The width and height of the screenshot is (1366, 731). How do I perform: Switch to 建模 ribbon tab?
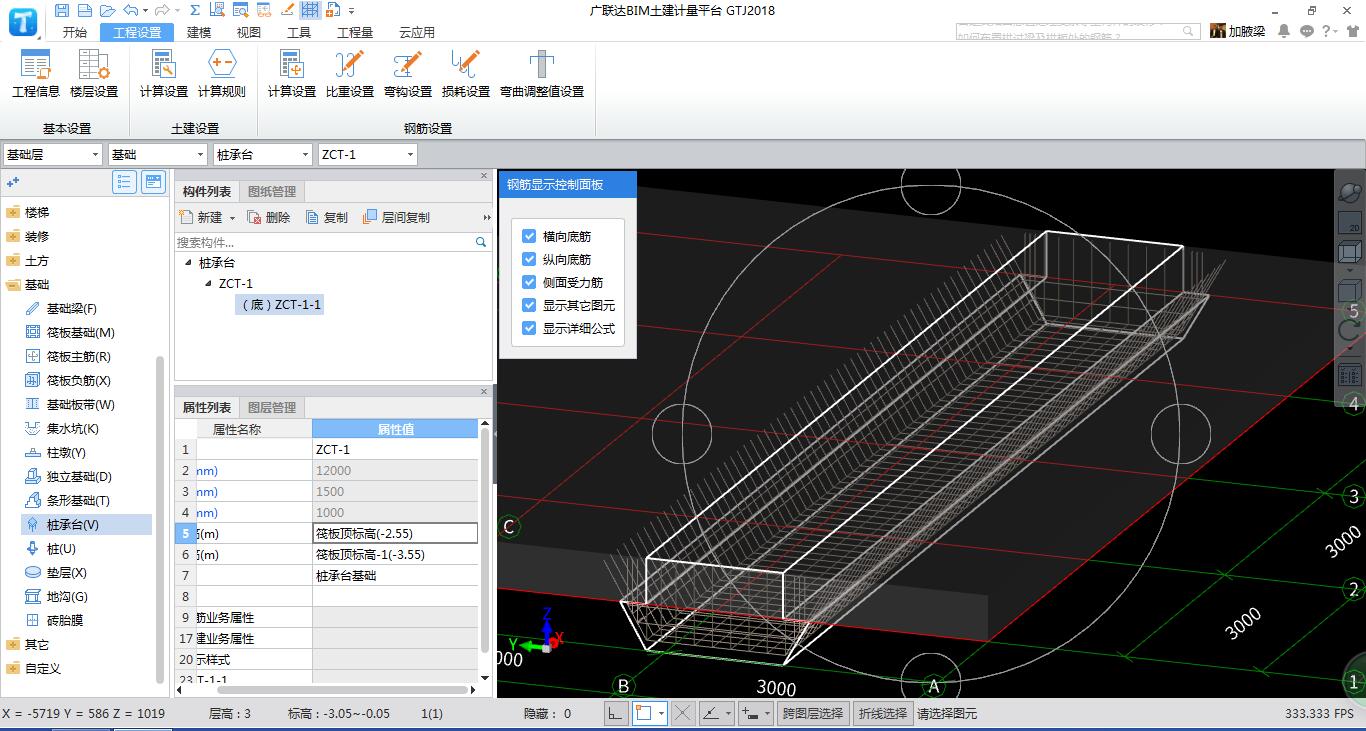tap(199, 32)
